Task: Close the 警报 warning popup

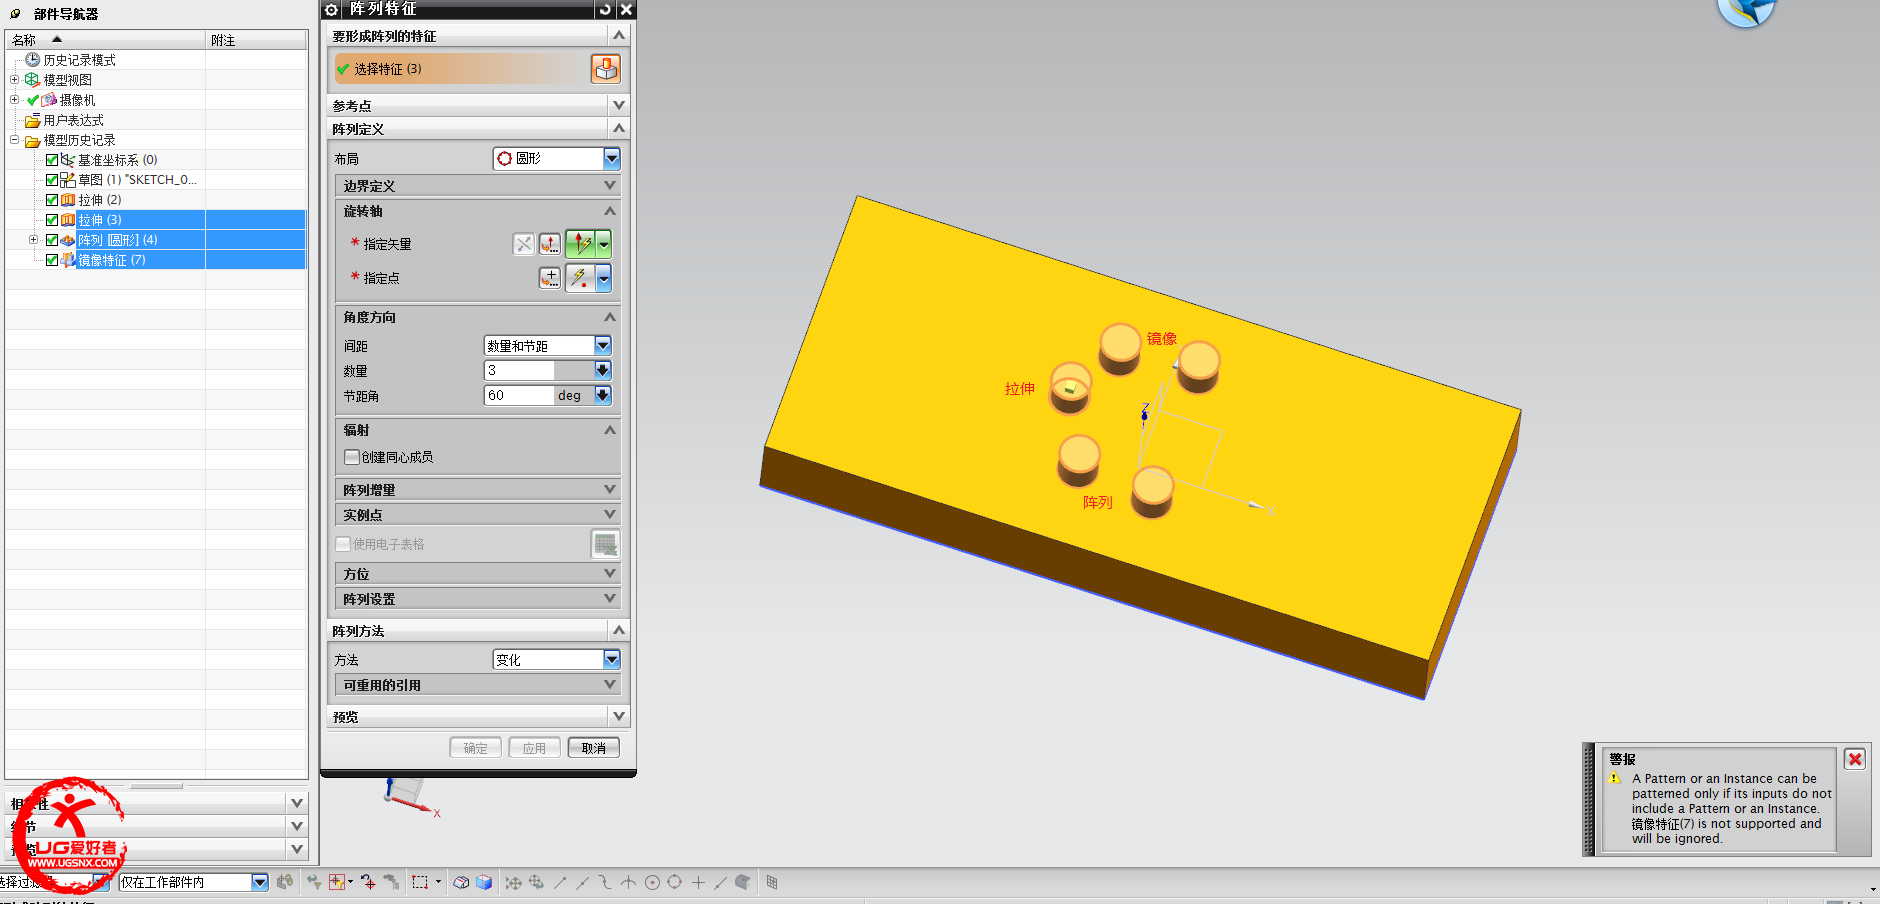Action: (x=1855, y=759)
